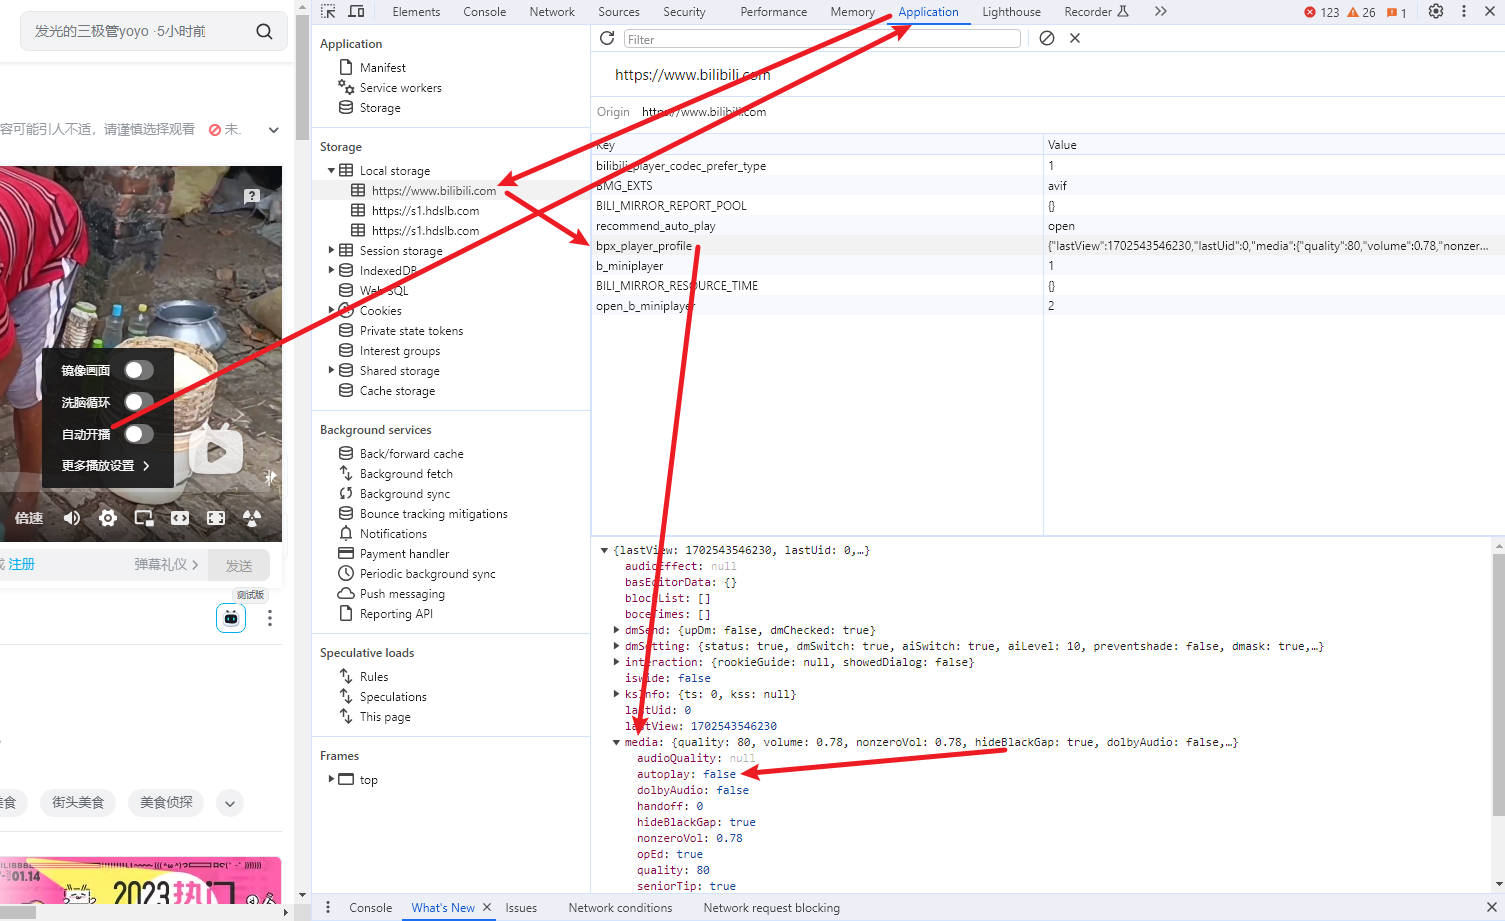Viewport: 1505px width, 921px height.
Task: Collapse the media object in preview
Action: pos(616,742)
